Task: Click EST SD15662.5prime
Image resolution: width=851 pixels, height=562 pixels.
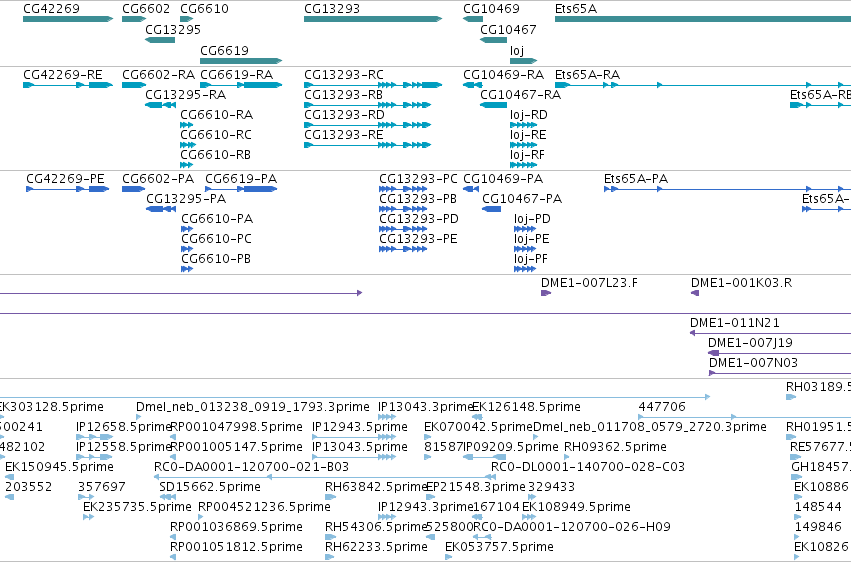Action: (x=209, y=487)
